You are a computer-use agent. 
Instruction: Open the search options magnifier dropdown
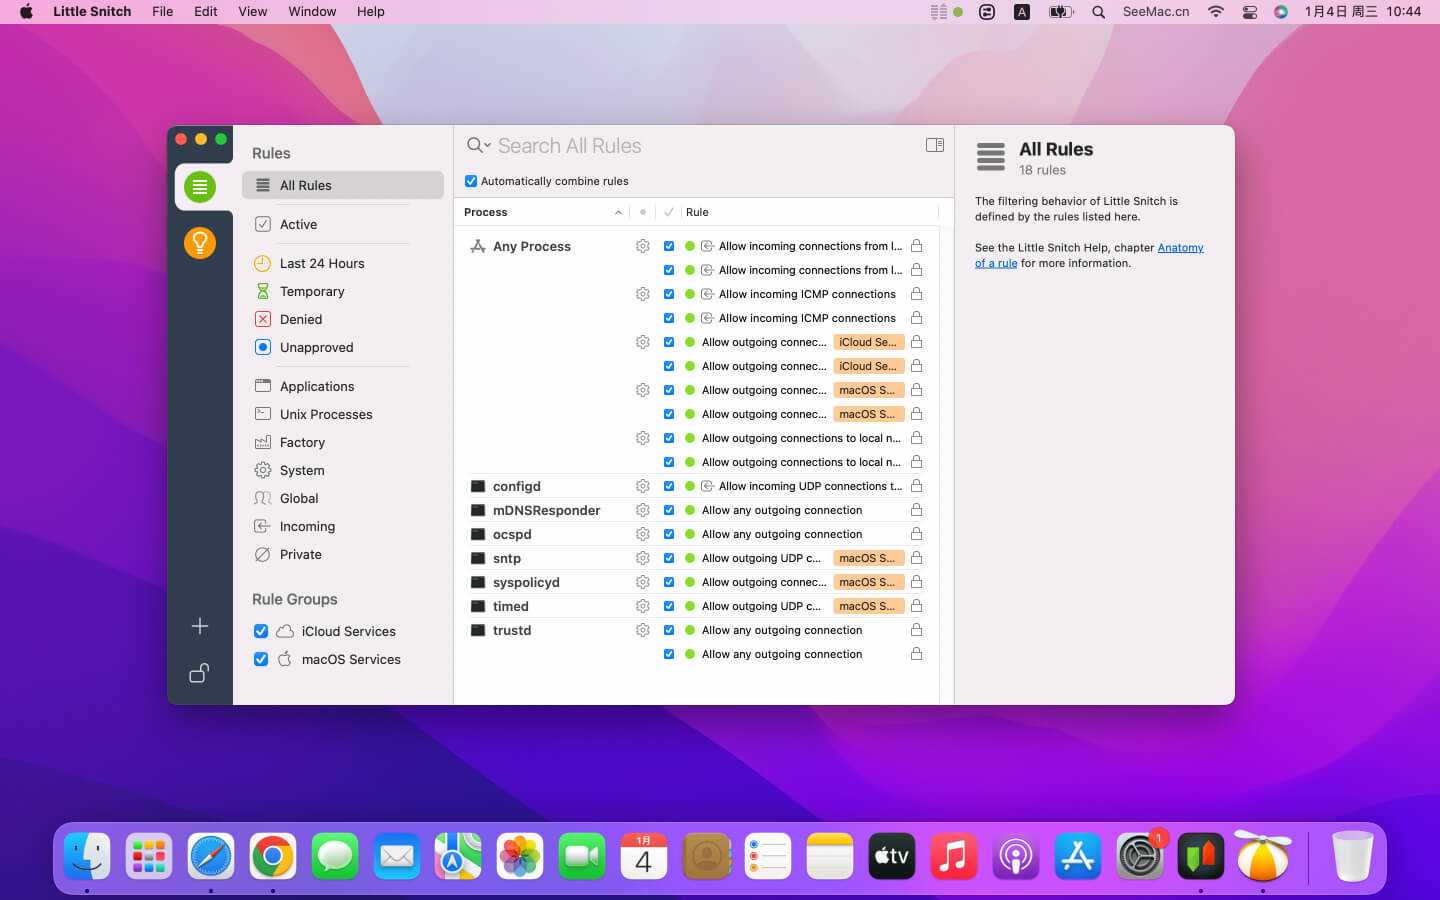pyautogui.click(x=479, y=146)
